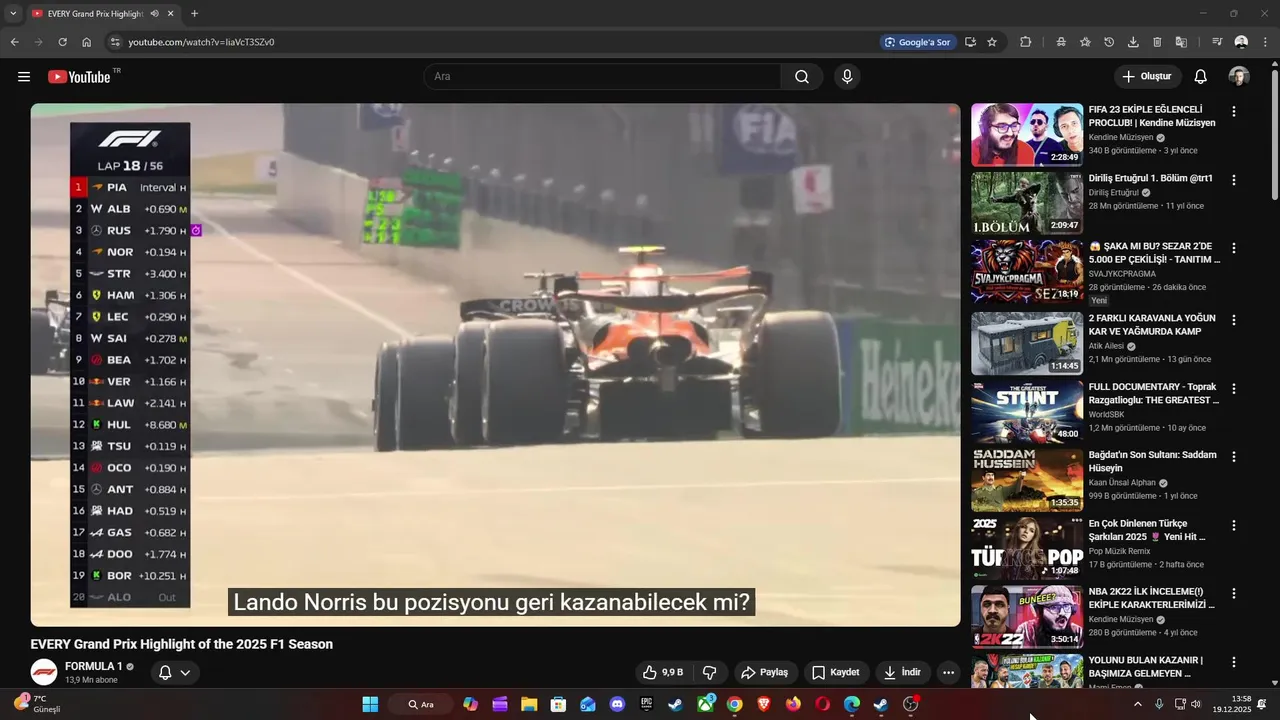Screen dimensions: 1280x720
Task: Show hidden system tray icons chevron
Action: click(x=1137, y=704)
